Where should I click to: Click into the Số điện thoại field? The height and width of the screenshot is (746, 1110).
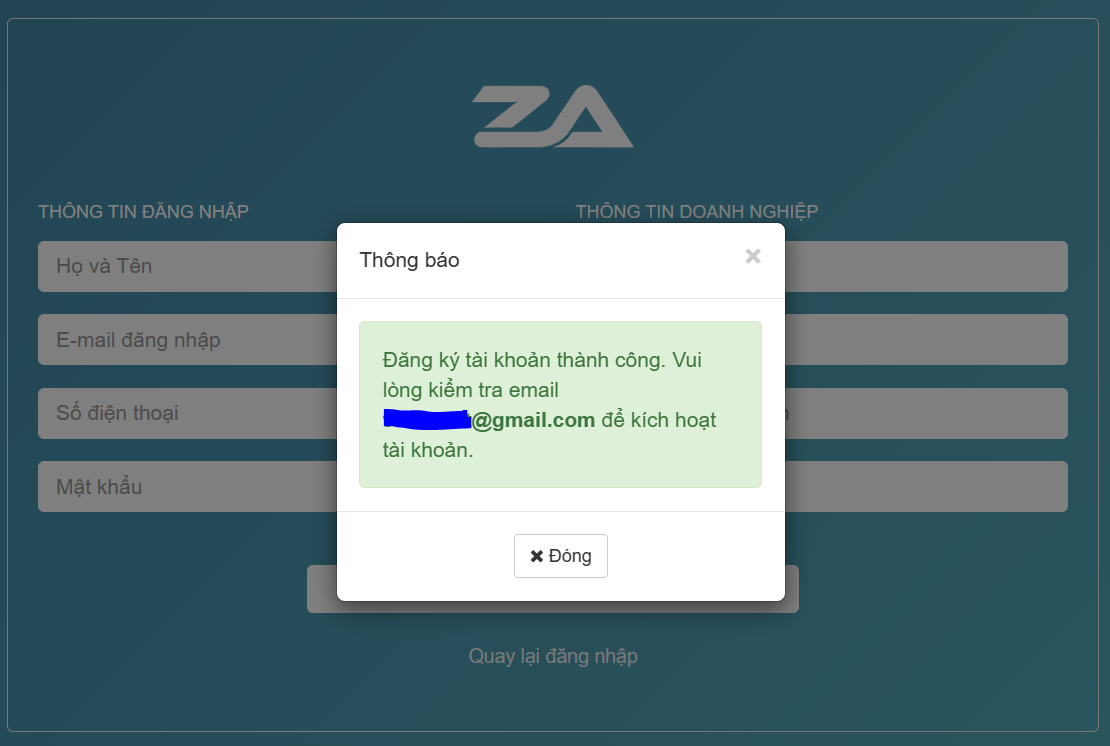186,413
